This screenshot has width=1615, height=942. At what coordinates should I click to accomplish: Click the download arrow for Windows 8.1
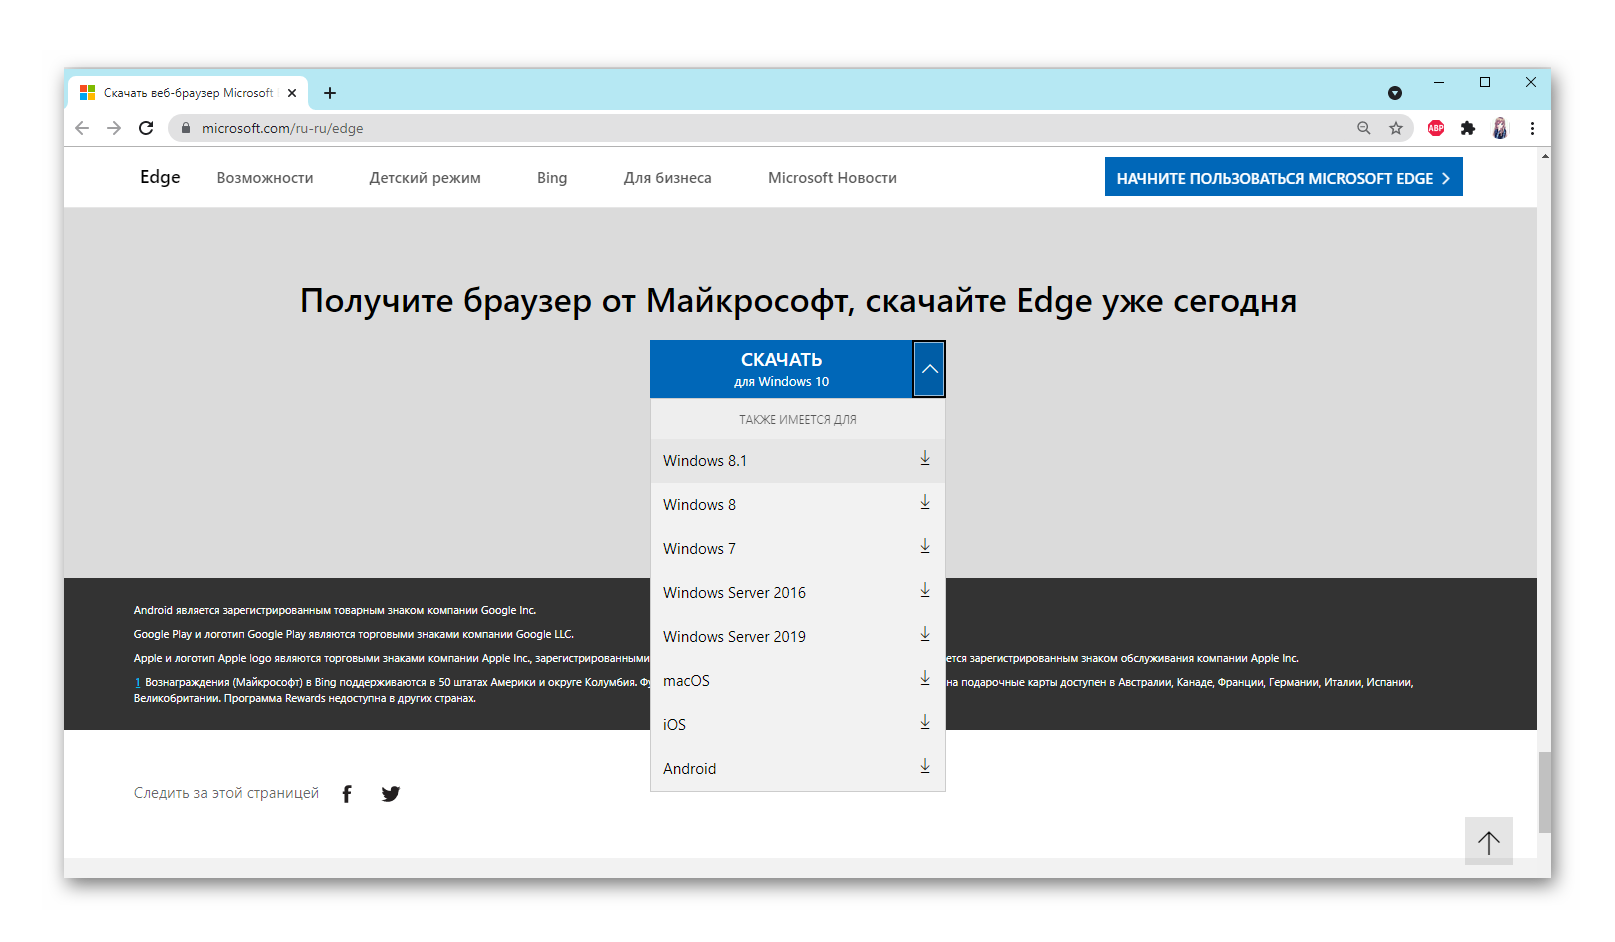(925, 458)
